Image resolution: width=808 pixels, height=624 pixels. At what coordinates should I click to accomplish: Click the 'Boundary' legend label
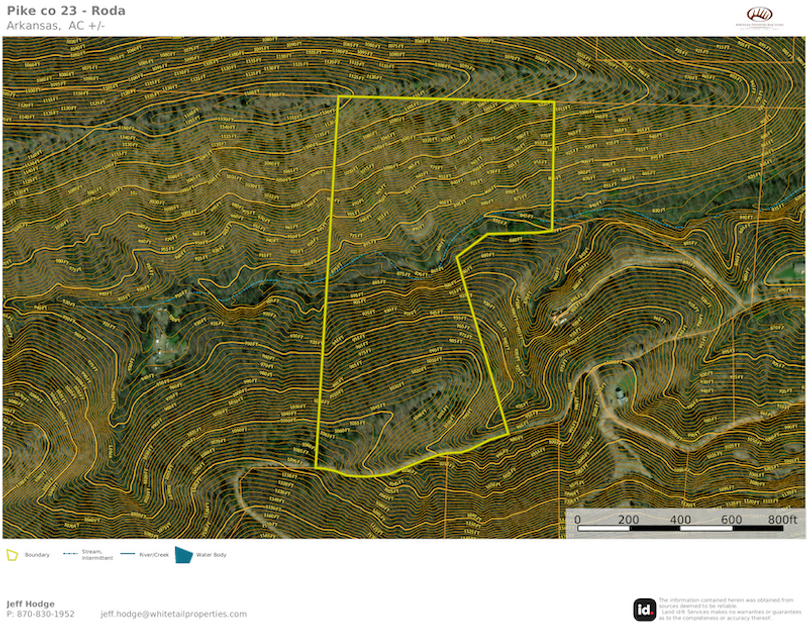[37, 555]
